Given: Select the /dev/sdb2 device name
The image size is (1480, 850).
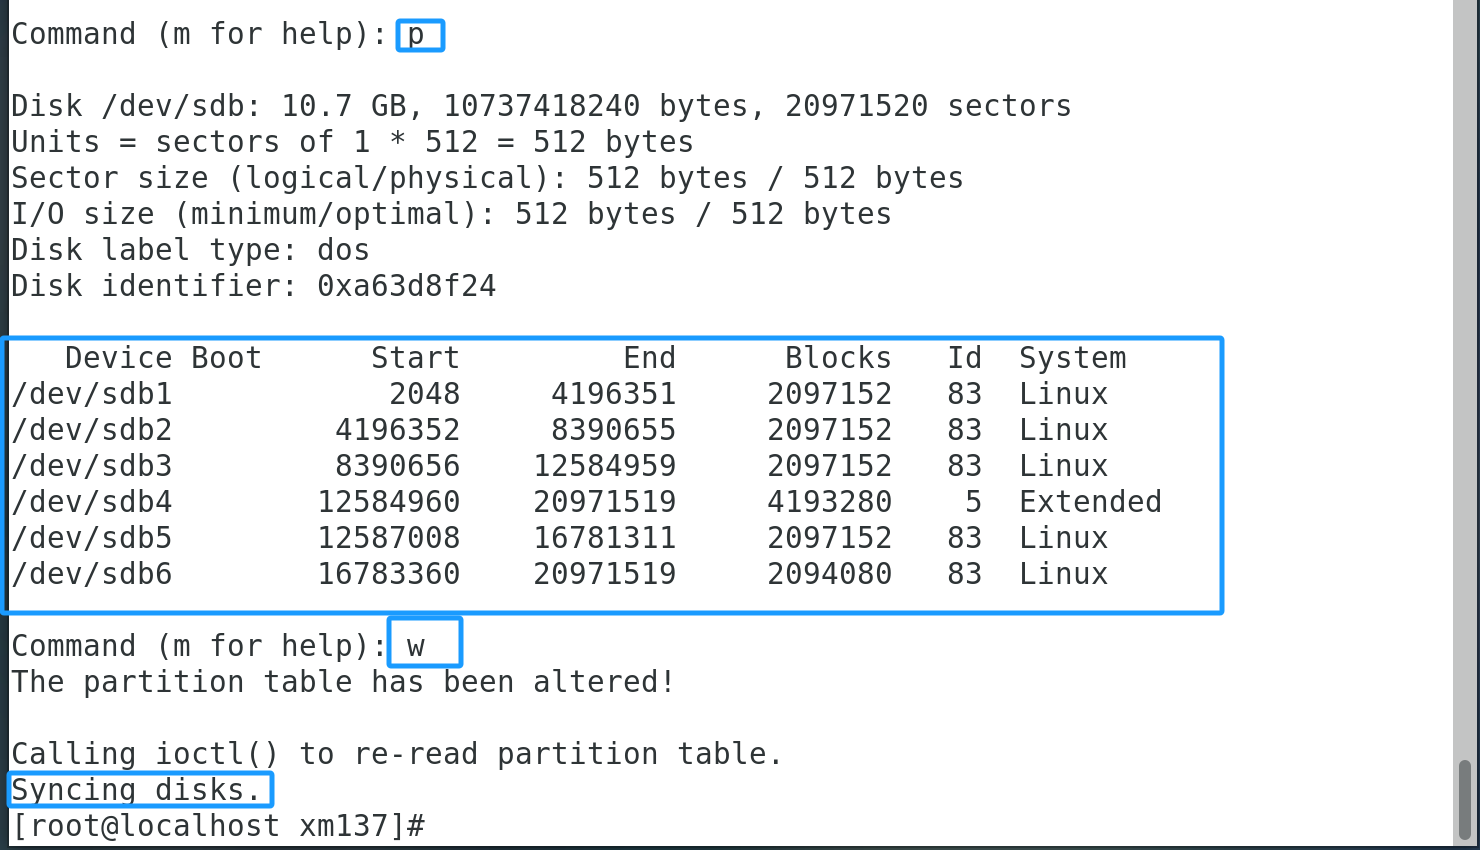Looking at the screenshot, I should pyautogui.click(x=92, y=430).
